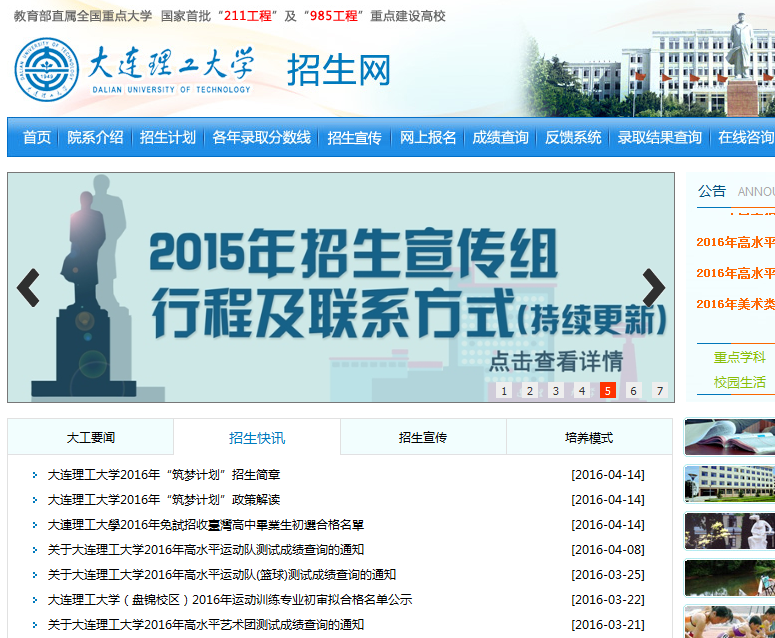Switch to the 招生宣传 tab below the banner

click(423, 437)
